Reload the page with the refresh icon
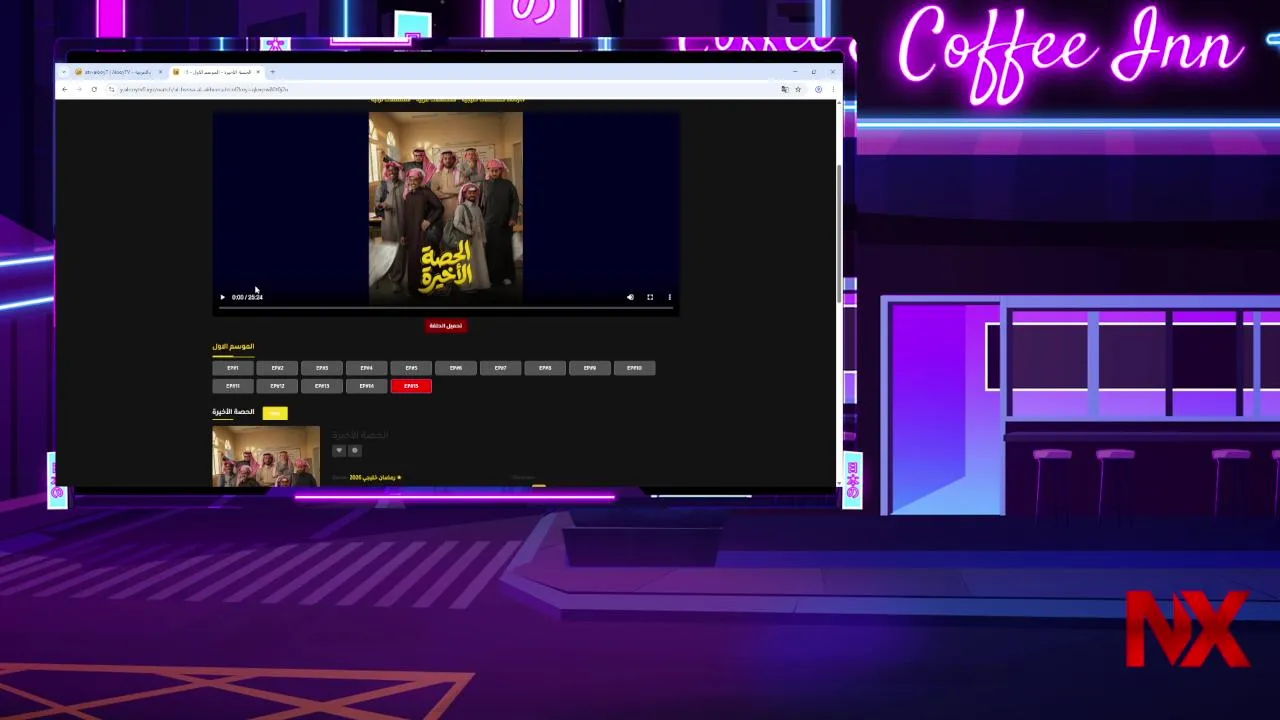Screen dimensions: 1280x720 tap(94, 89)
